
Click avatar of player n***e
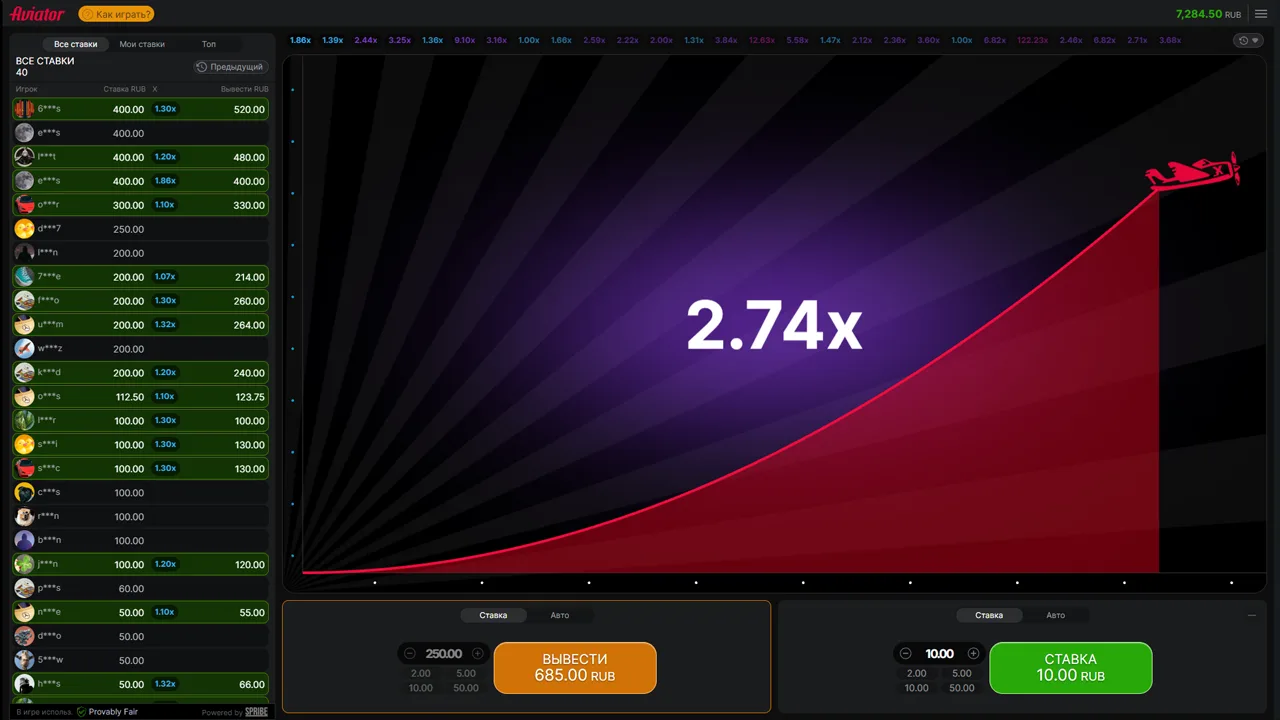coord(25,613)
